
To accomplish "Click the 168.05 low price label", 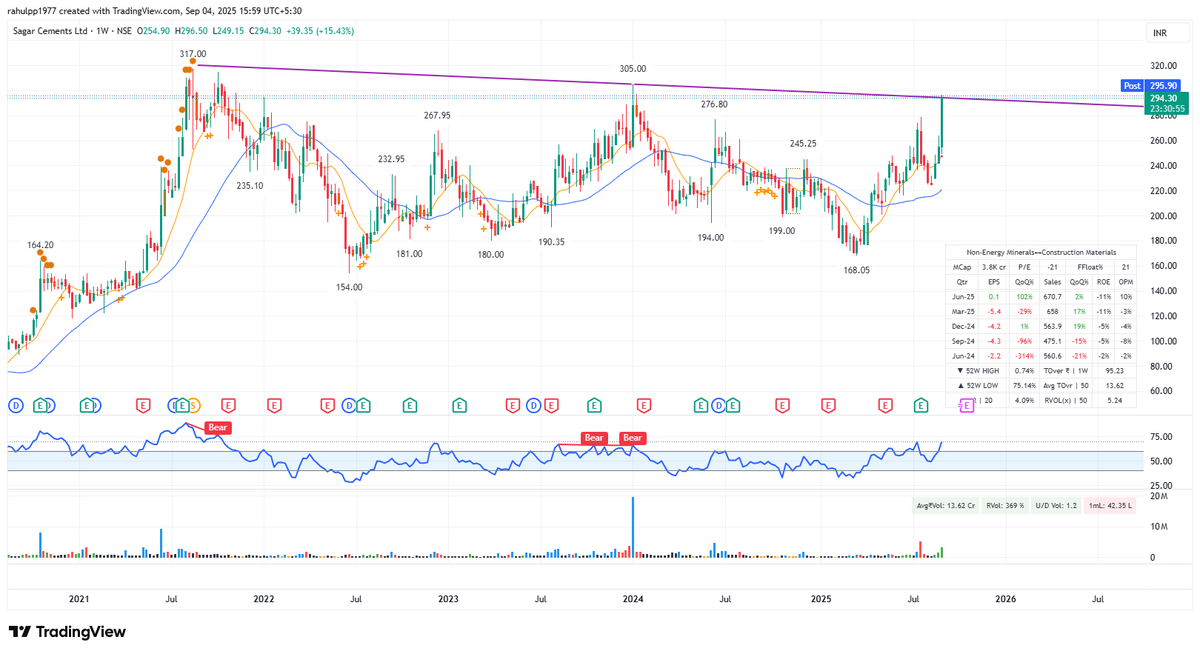I will pos(855,269).
